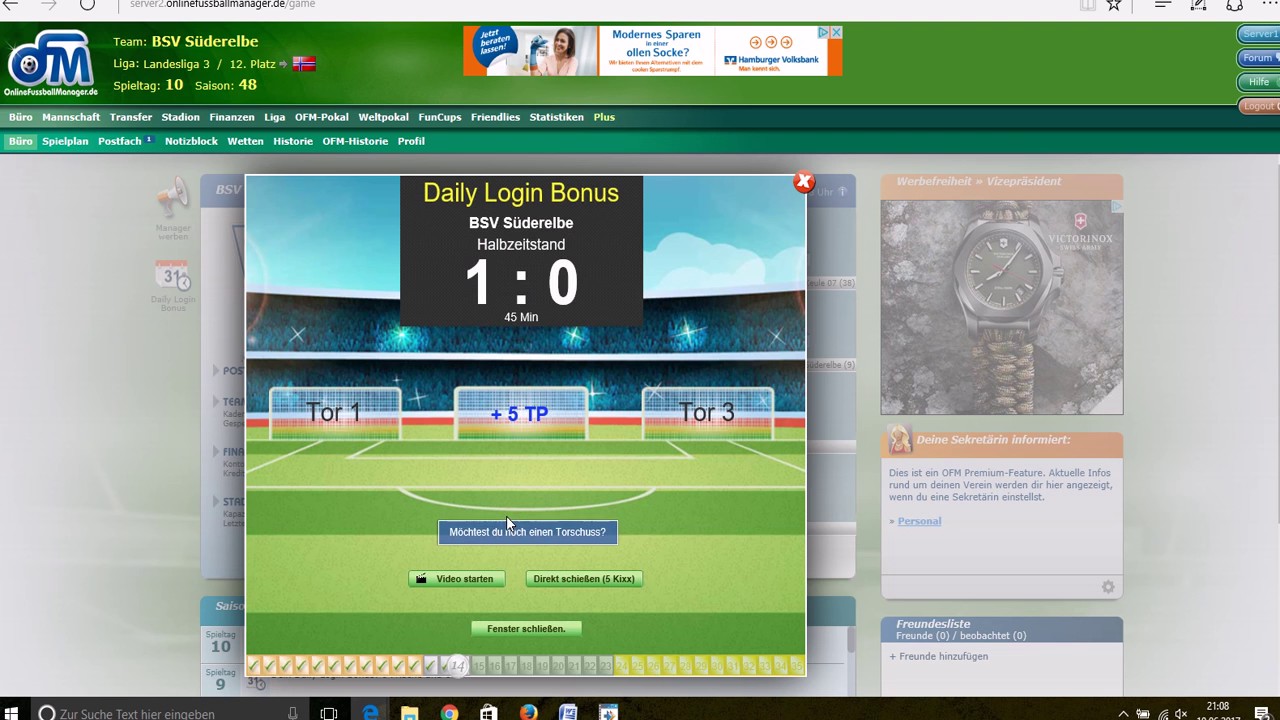Select the Tor 1 goal
The image size is (1280, 720).
[x=334, y=412]
